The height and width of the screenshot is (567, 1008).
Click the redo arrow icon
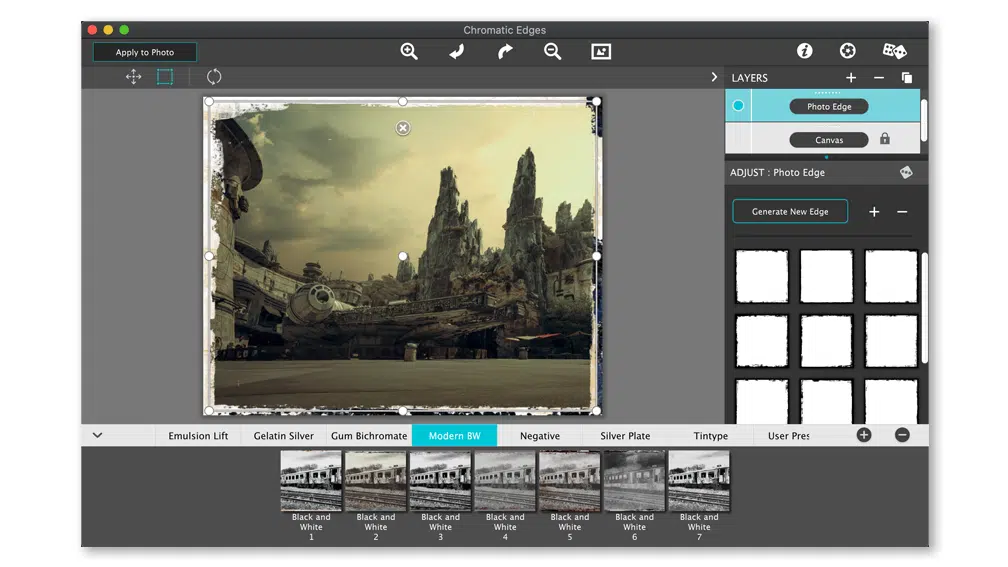tap(505, 51)
